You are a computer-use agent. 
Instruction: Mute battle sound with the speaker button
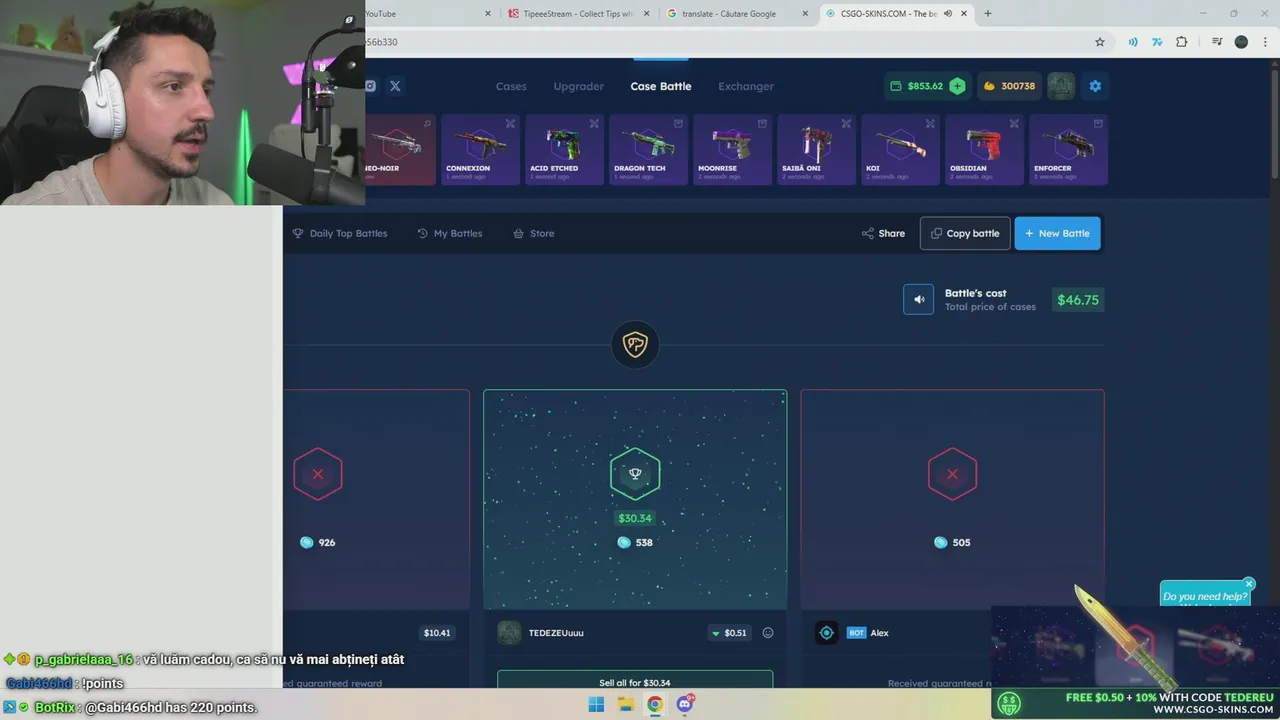[918, 300]
